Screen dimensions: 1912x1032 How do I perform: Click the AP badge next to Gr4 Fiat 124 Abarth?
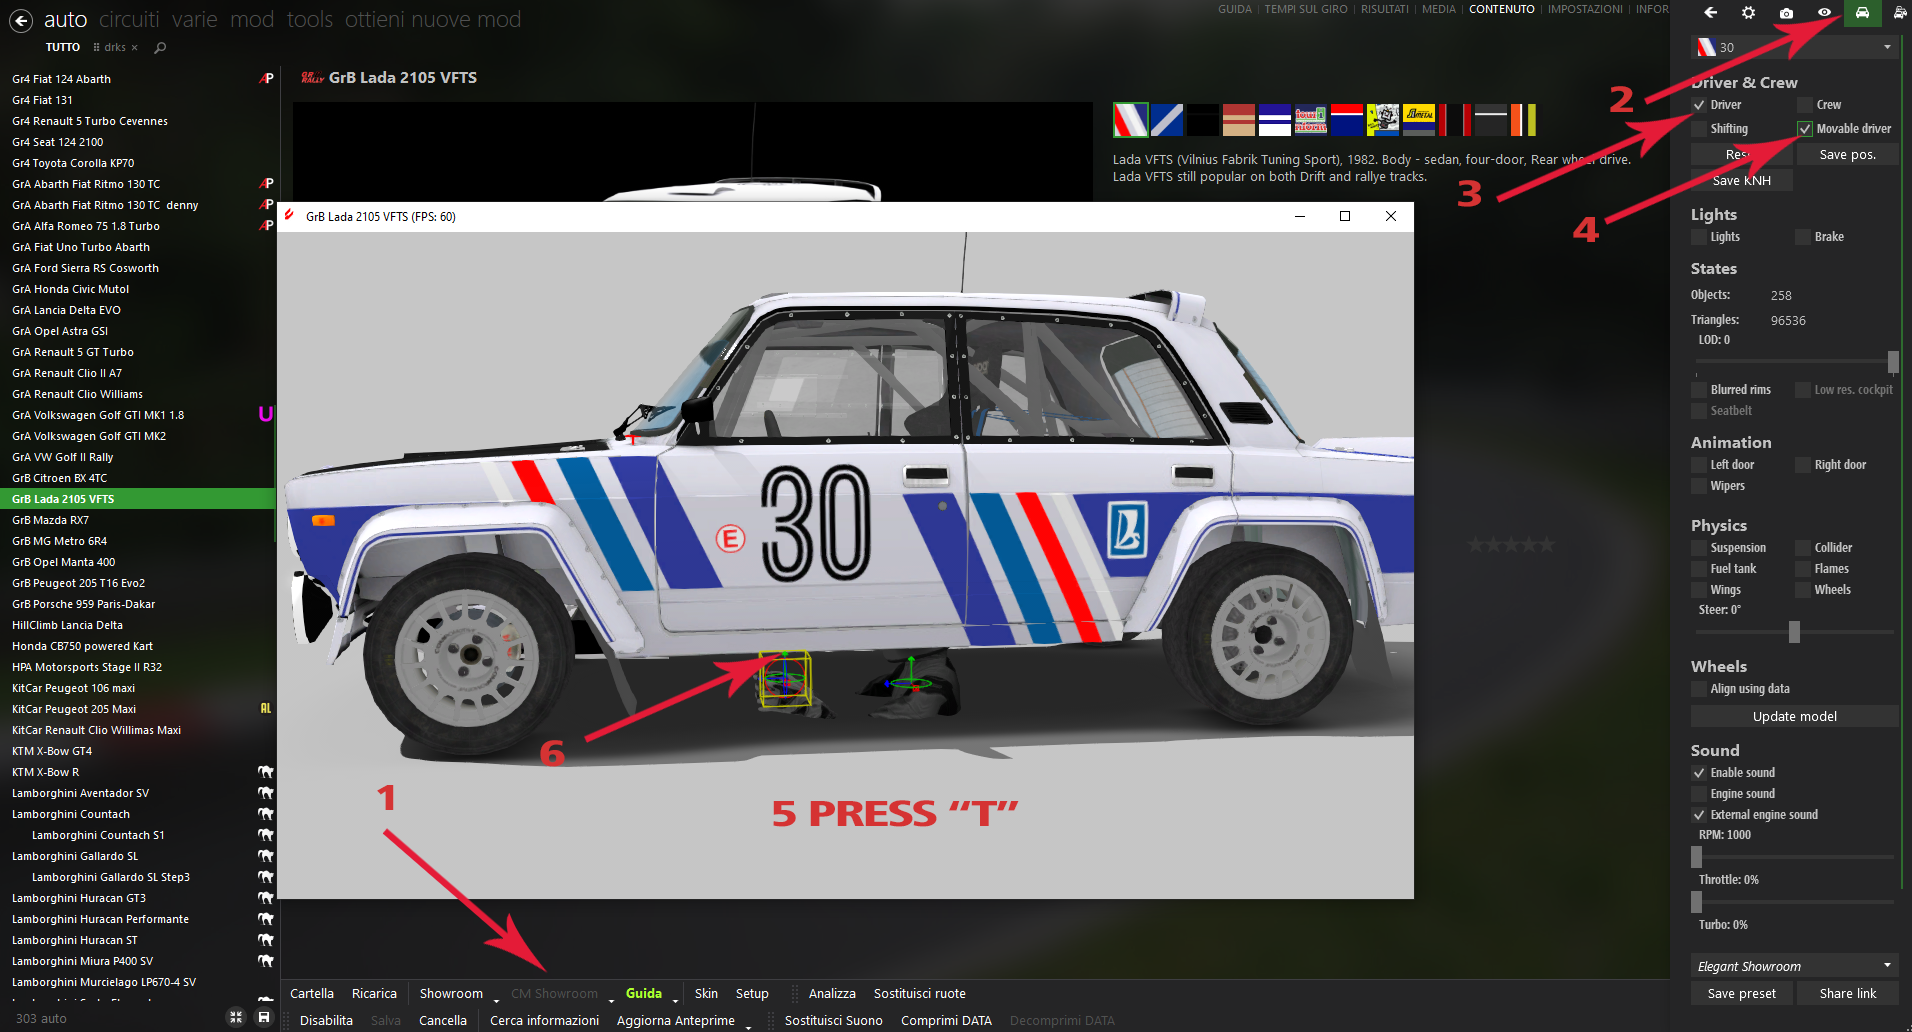tap(266, 78)
